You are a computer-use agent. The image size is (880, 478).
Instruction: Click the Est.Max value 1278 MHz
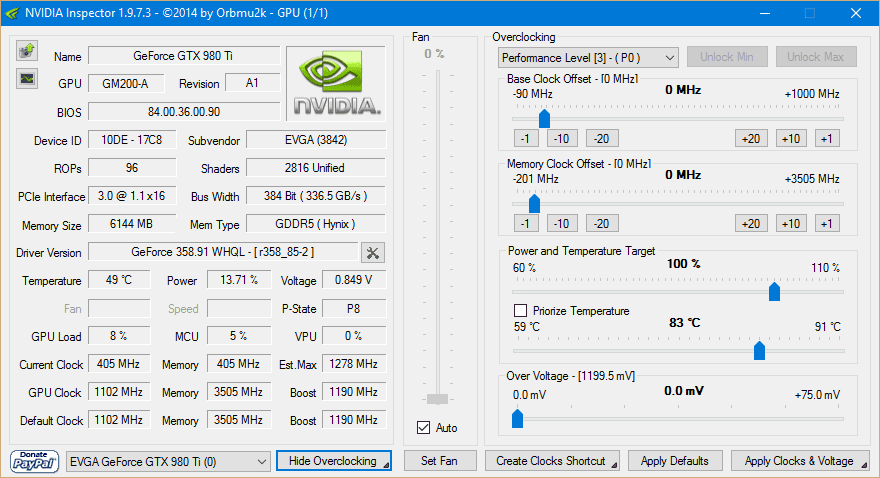(x=354, y=364)
